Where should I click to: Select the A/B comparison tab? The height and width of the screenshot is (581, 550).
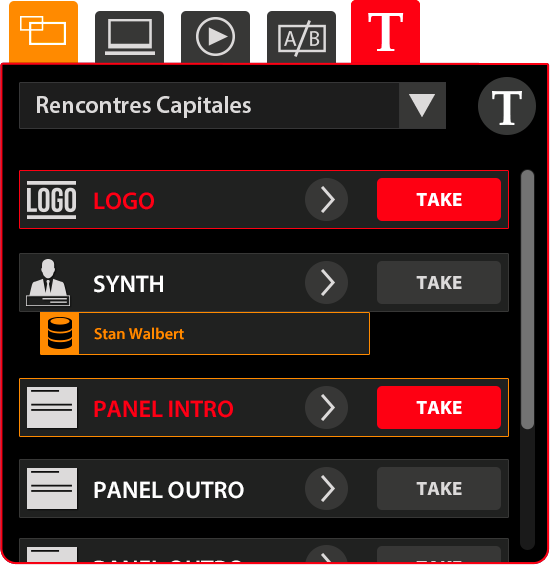(x=301, y=37)
